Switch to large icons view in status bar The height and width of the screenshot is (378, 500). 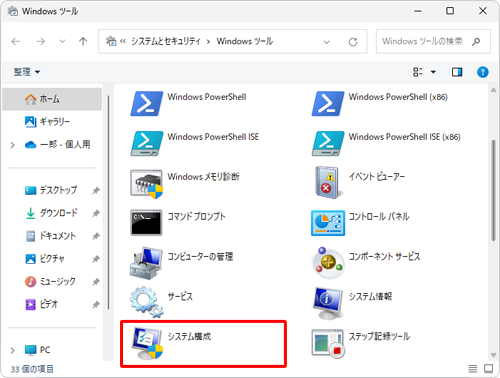[x=489, y=368]
